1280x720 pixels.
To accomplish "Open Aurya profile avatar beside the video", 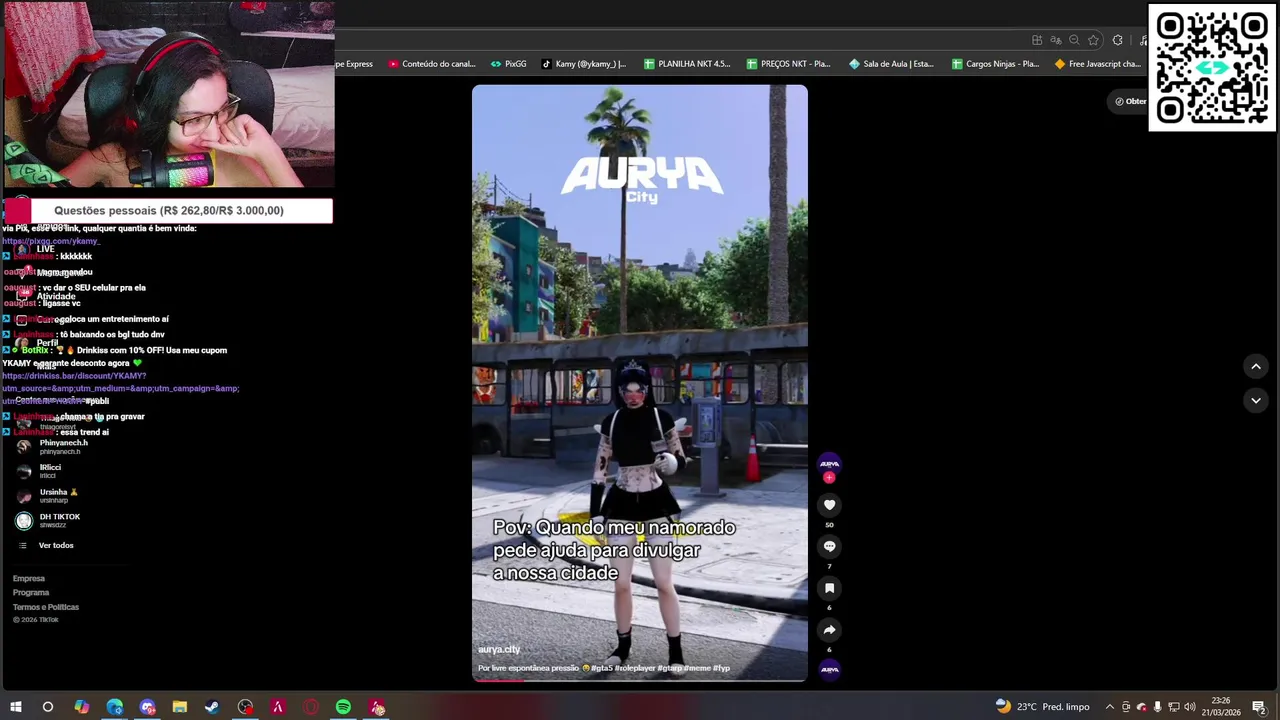I will point(829,463).
